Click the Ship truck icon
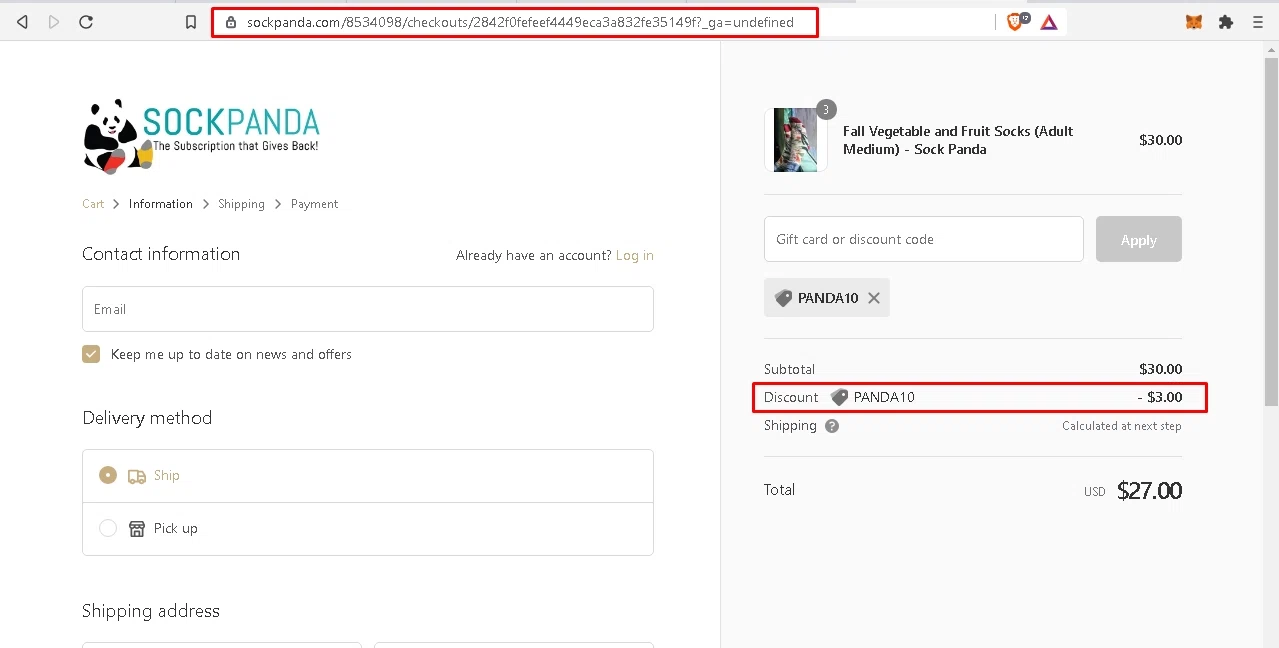Image resolution: width=1279 pixels, height=648 pixels. [x=137, y=476]
